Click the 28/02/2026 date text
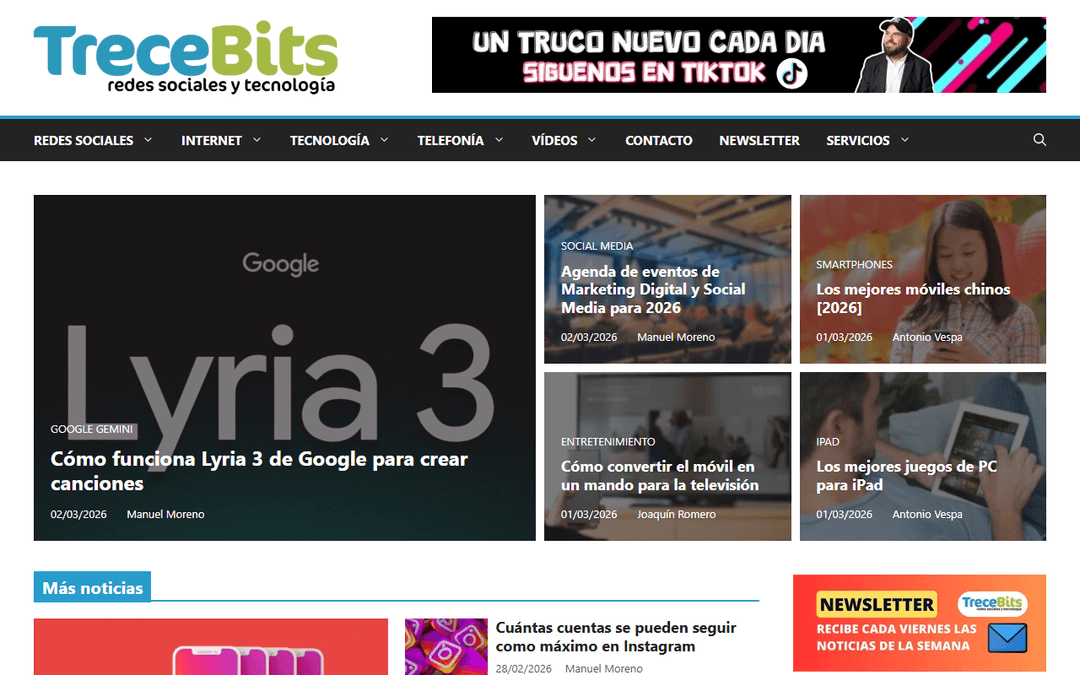The image size is (1080, 675). click(523, 668)
